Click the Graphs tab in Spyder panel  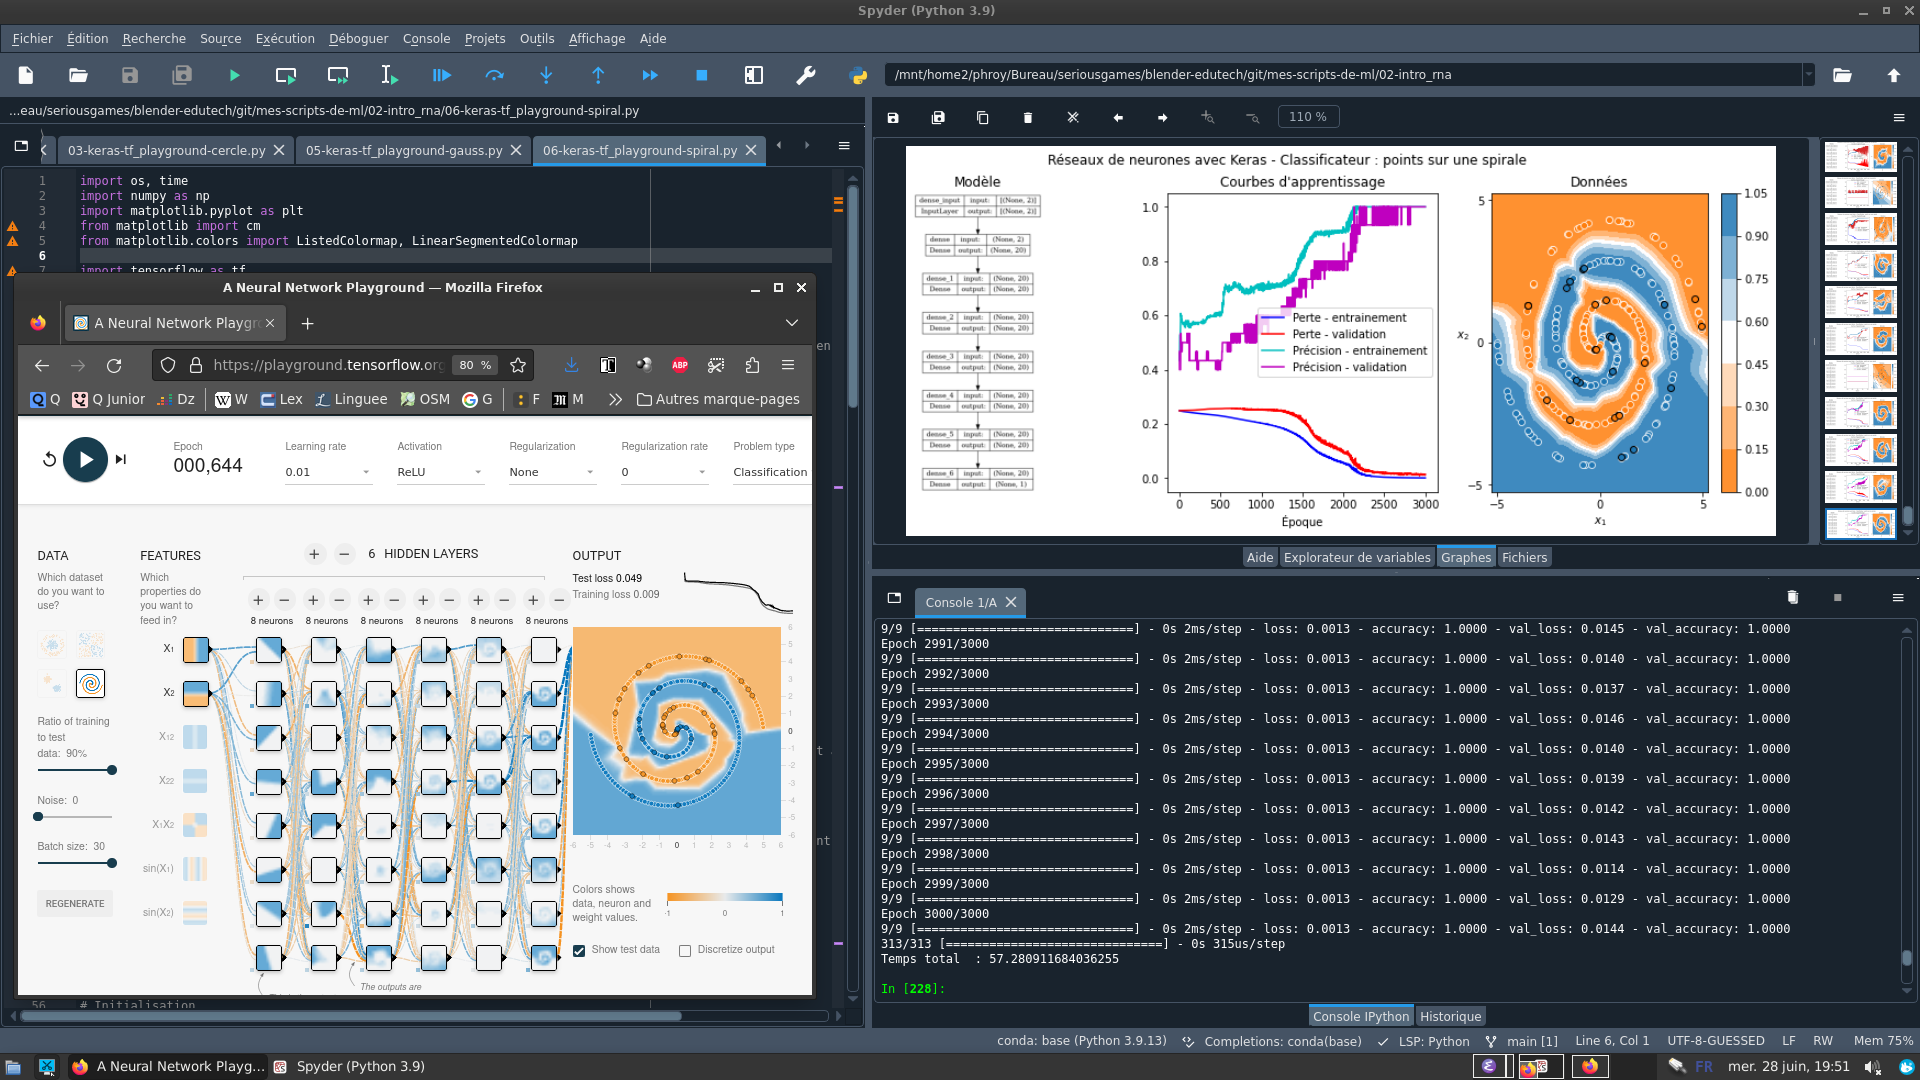tap(1464, 556)
